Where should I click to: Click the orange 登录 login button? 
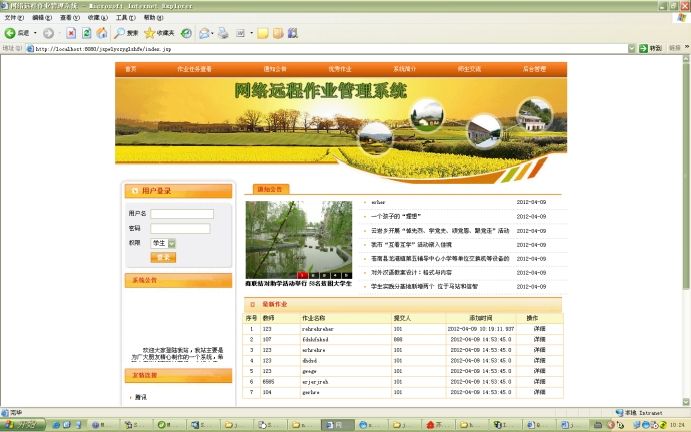(163, 257)
